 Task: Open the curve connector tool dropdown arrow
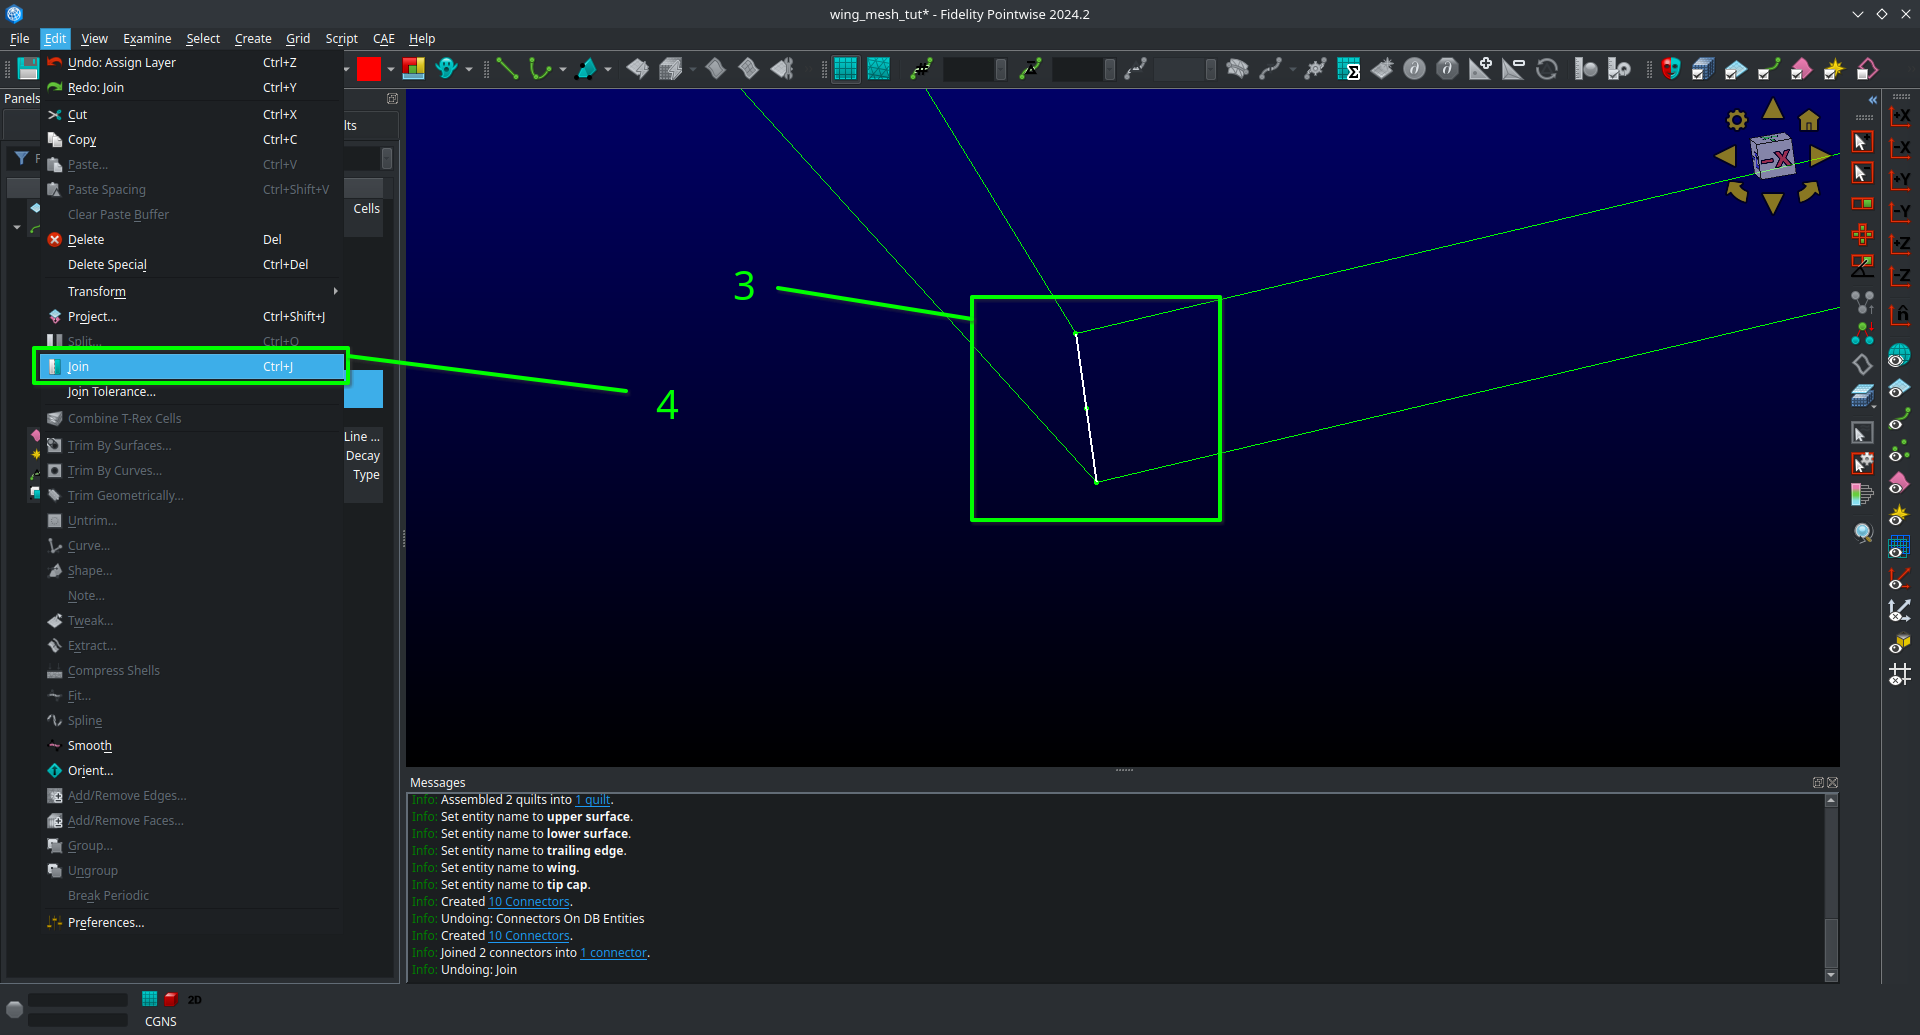coord(562,68)
